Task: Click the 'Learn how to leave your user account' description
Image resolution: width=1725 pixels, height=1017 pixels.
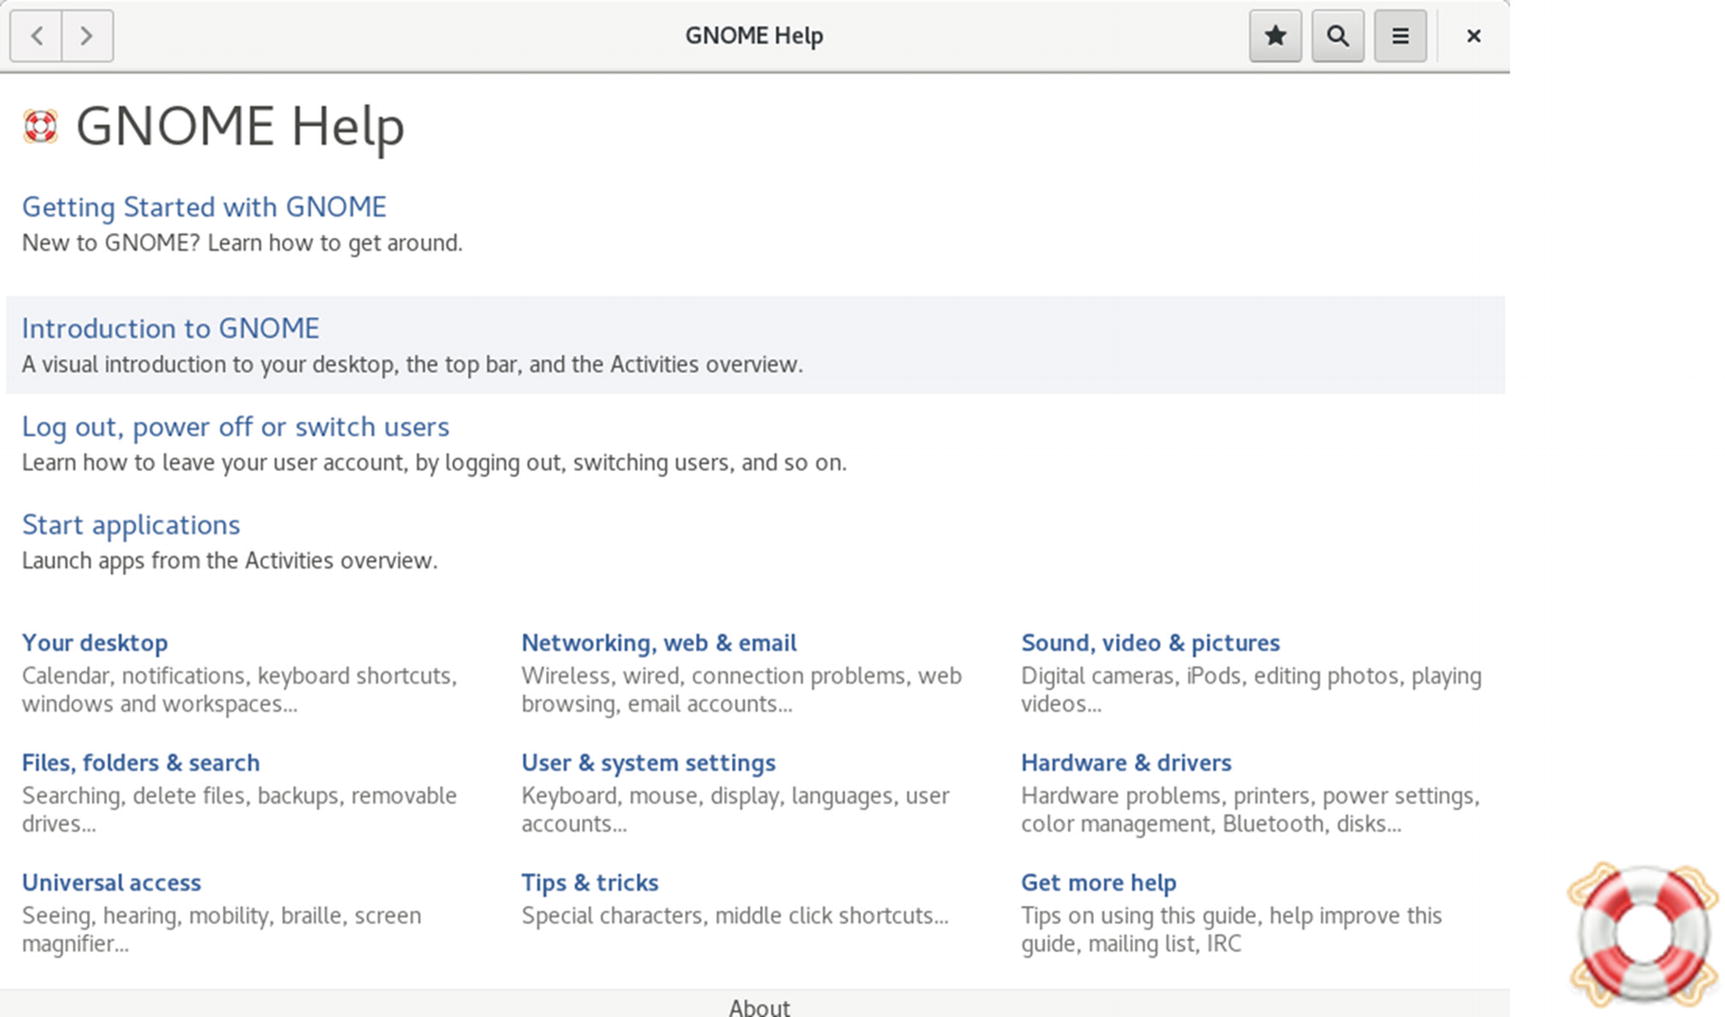Action: click(434, 462)
